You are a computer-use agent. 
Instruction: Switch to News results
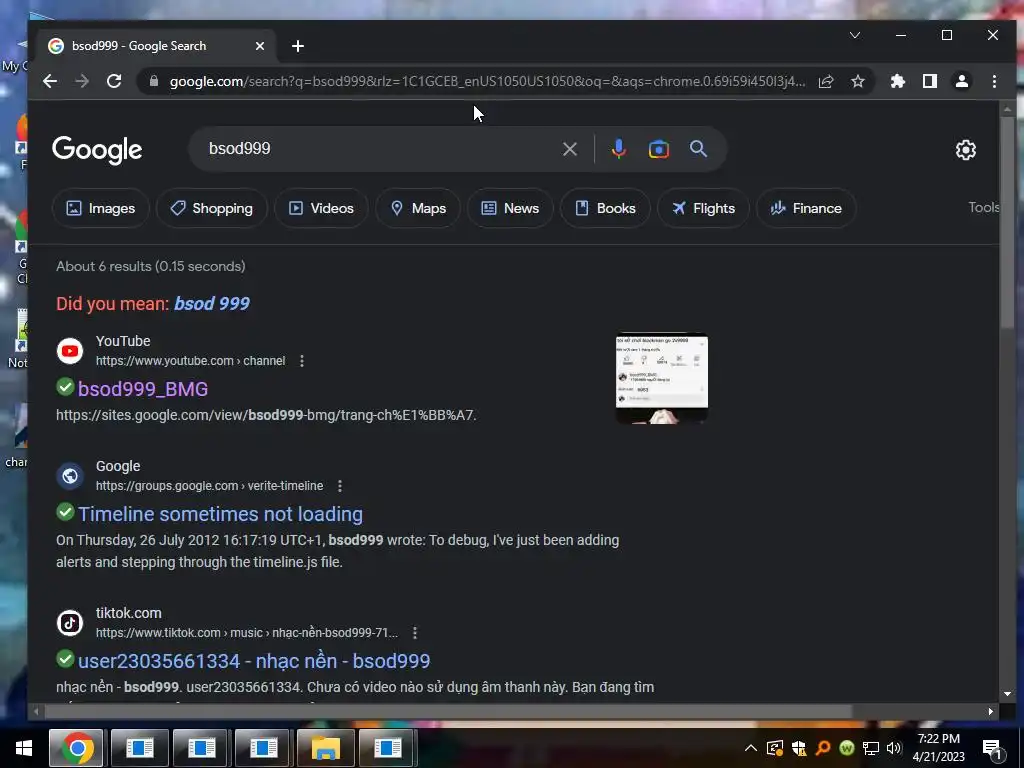pyautogui.click(x=510, y=208)
